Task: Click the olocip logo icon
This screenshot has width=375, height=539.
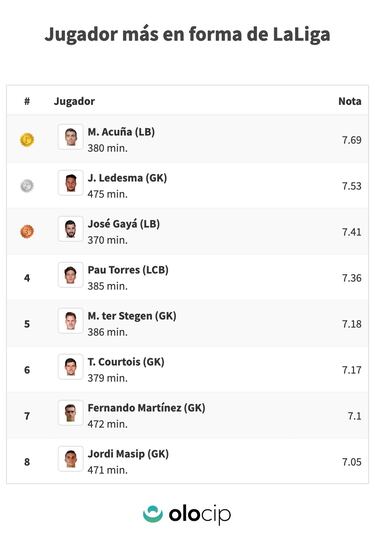Action: [153, 514]
